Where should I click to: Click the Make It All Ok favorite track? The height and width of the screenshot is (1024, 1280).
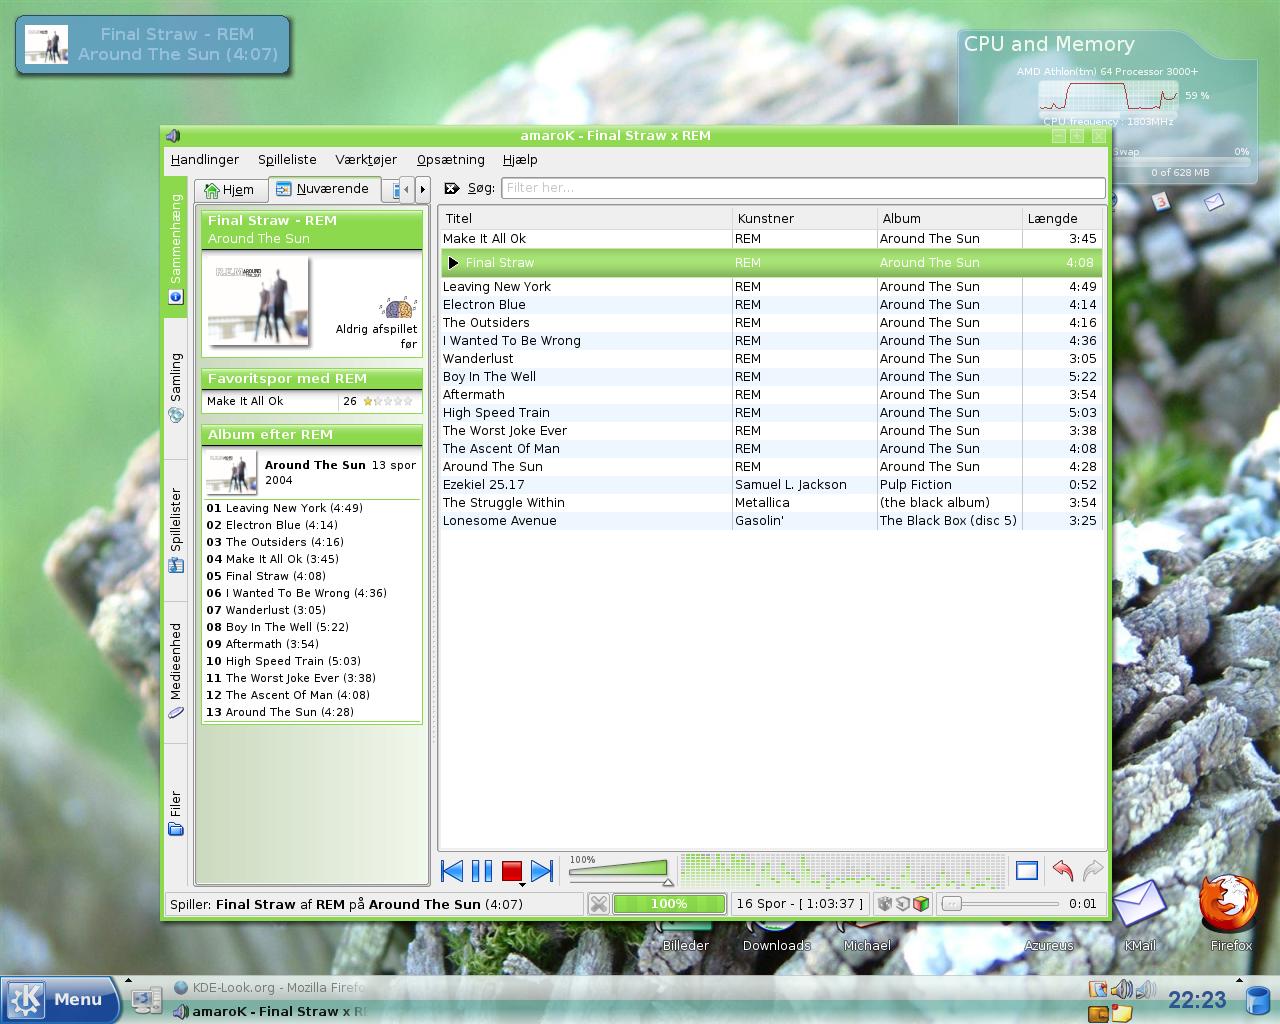245,401
